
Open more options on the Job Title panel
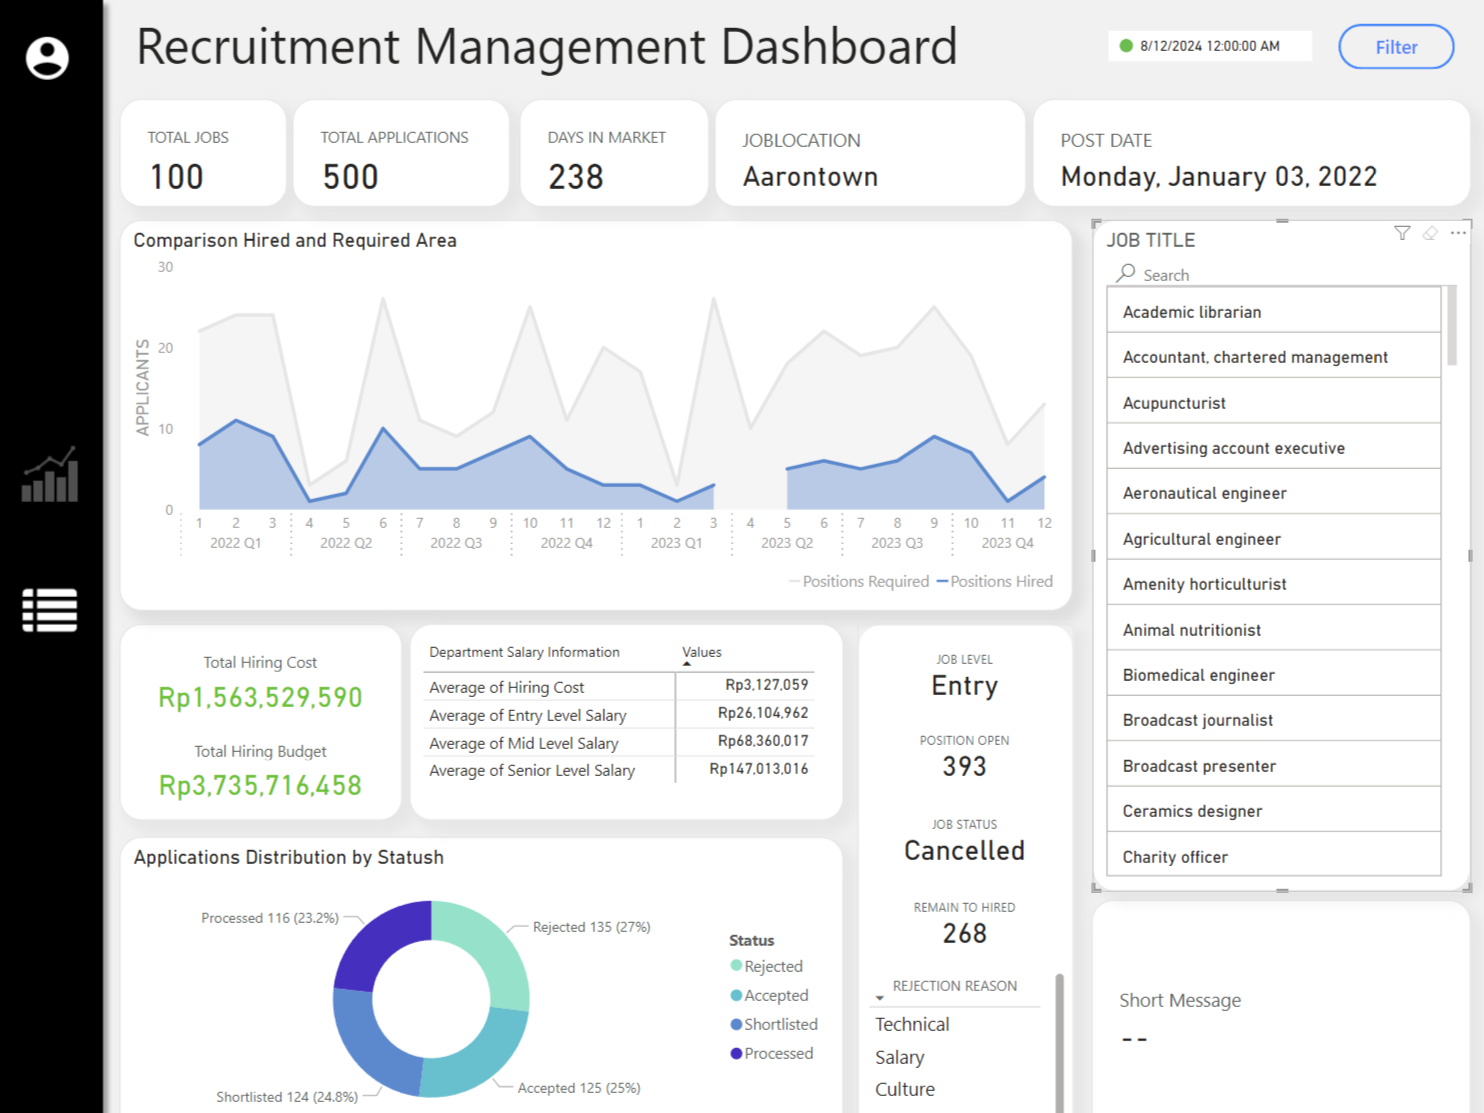[x=1458, y=233]
